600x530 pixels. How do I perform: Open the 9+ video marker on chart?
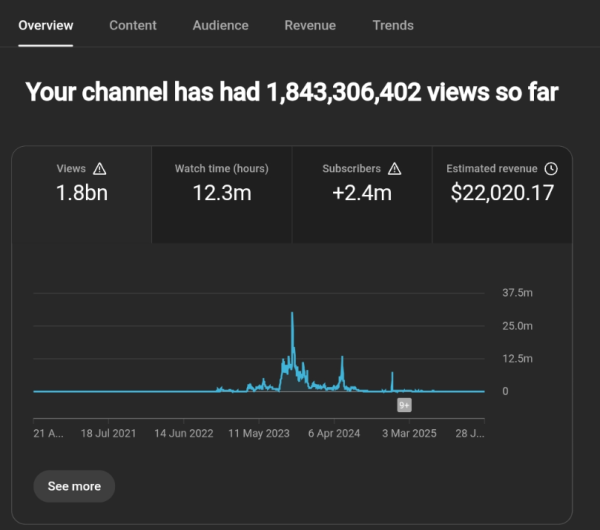pyautogui.click(x=404, y=405)
